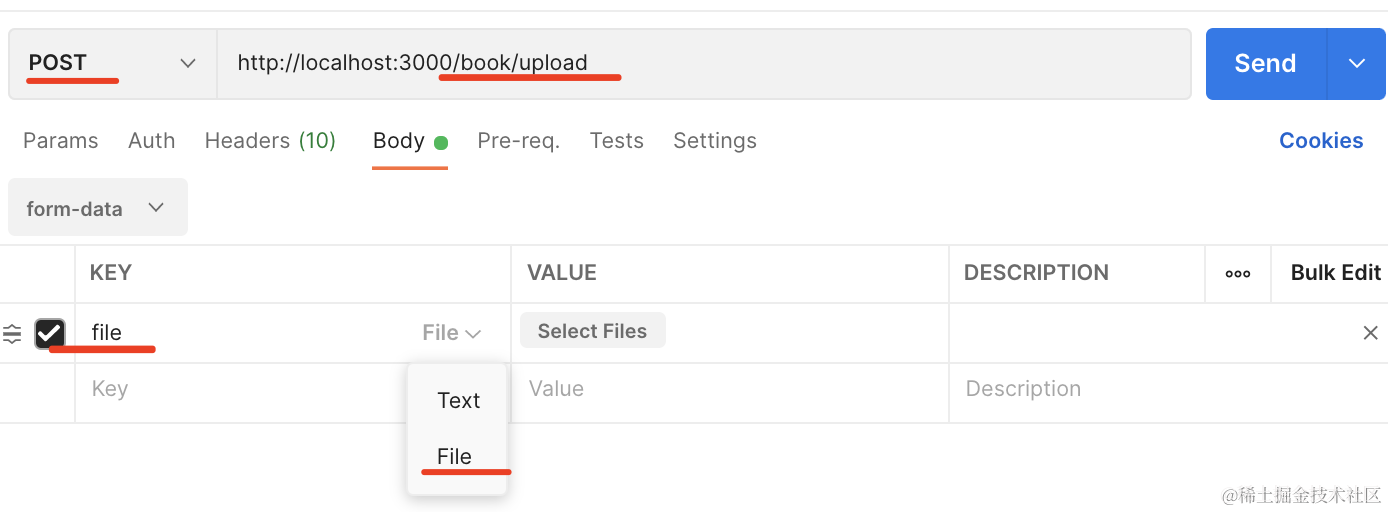
Task: Open the Cookies link
Action: click(1320, 141)
